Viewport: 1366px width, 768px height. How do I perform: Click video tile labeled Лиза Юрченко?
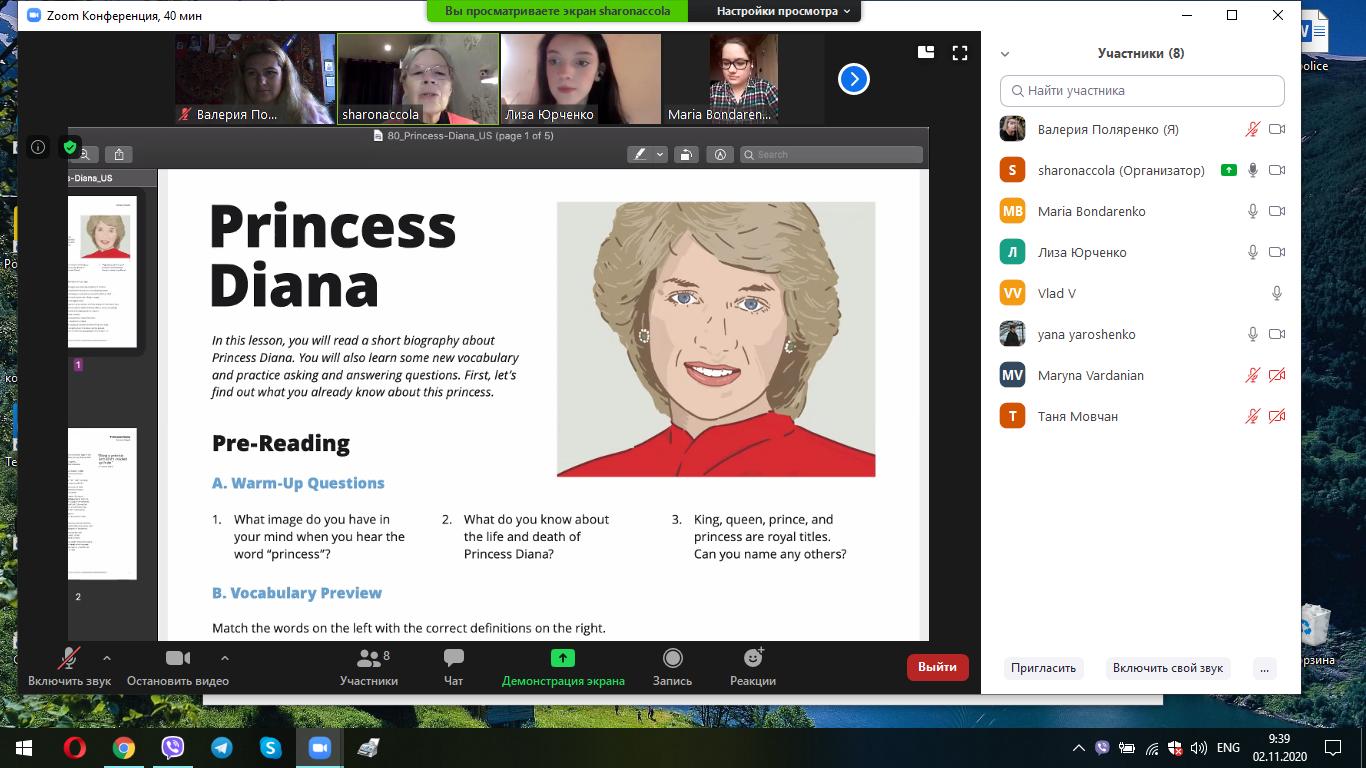581,78
